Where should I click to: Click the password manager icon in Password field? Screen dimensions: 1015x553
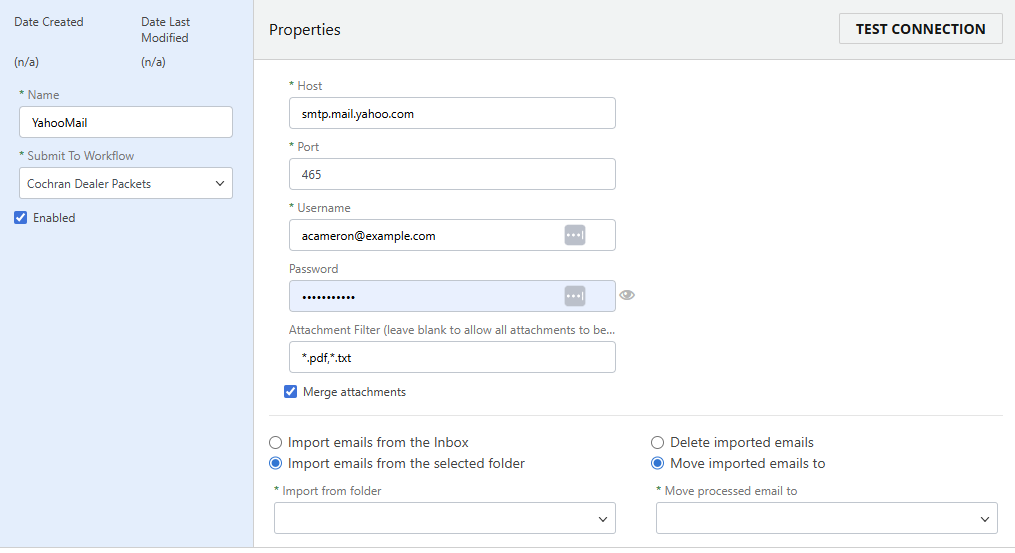click(x=574, y=296)
